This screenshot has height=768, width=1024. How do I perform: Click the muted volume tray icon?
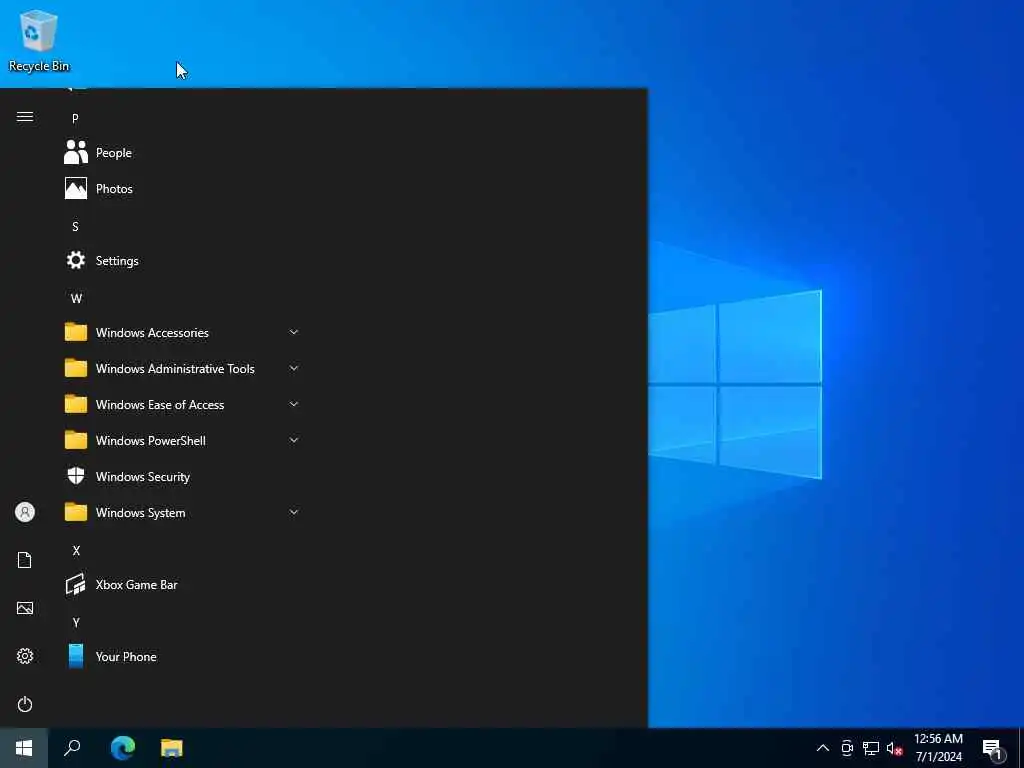(x=894, y=748)
